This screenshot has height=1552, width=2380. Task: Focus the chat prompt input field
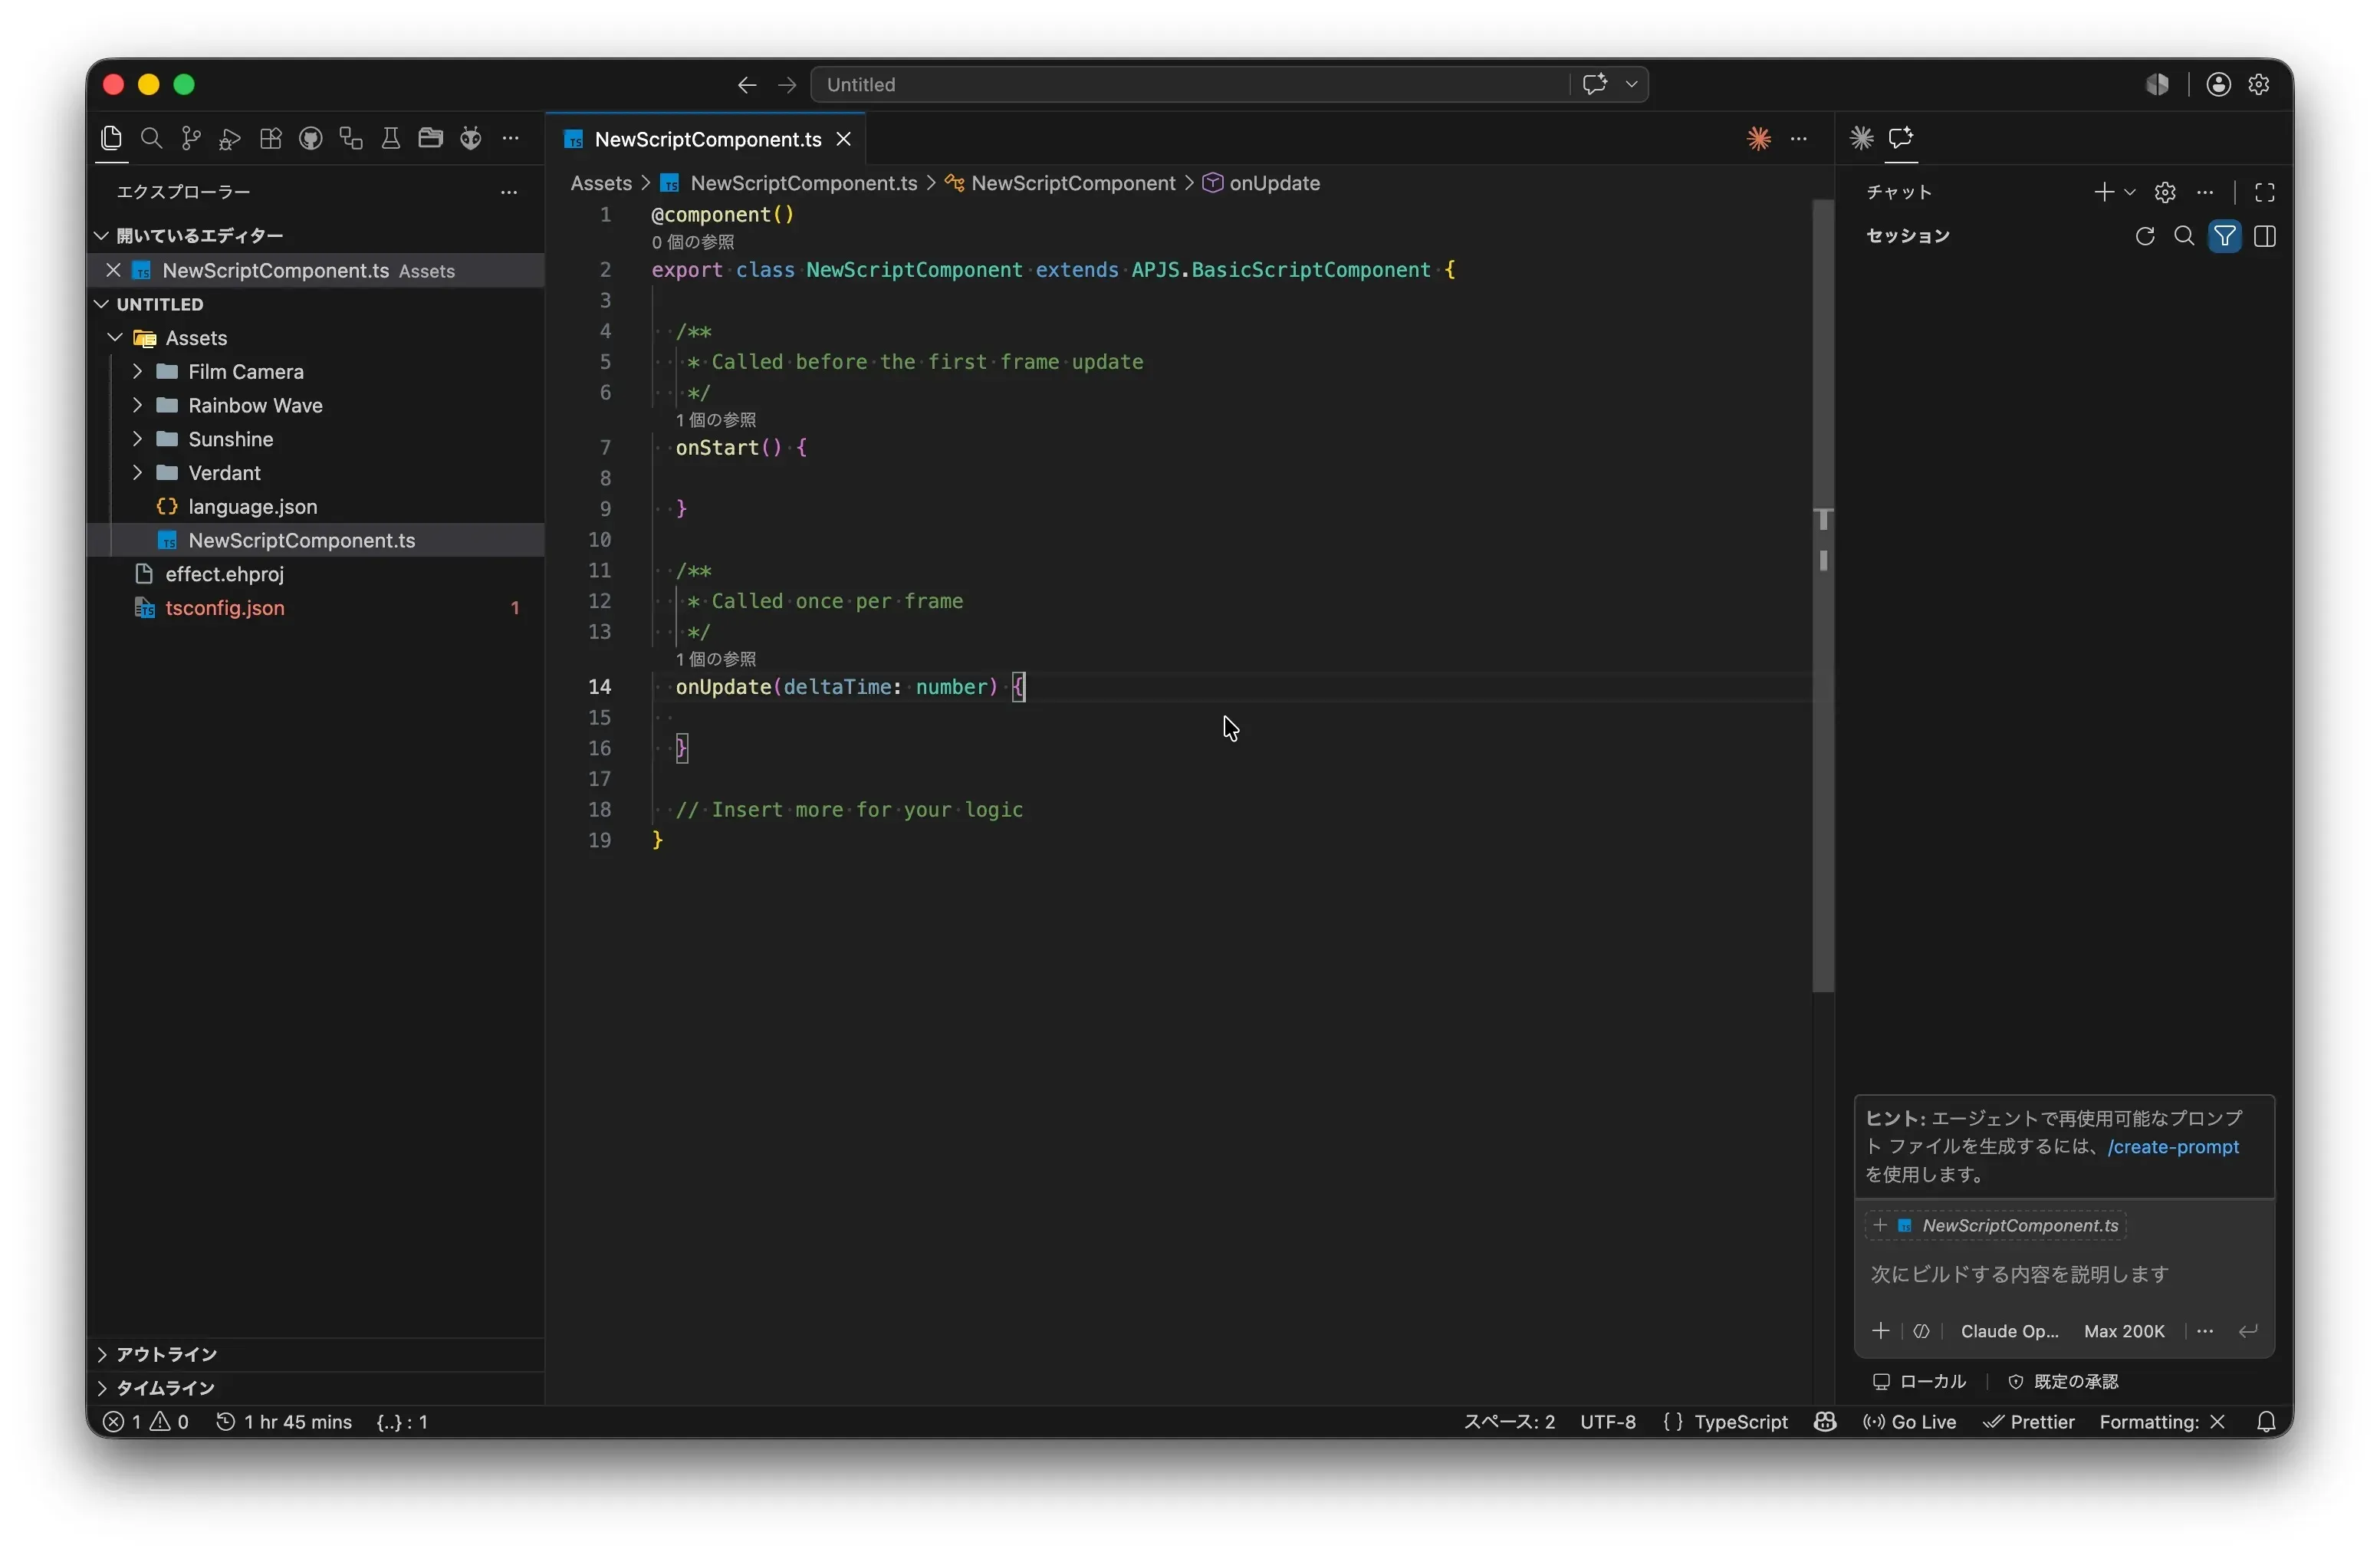pyautogui.click(x=2064, y=1274)
